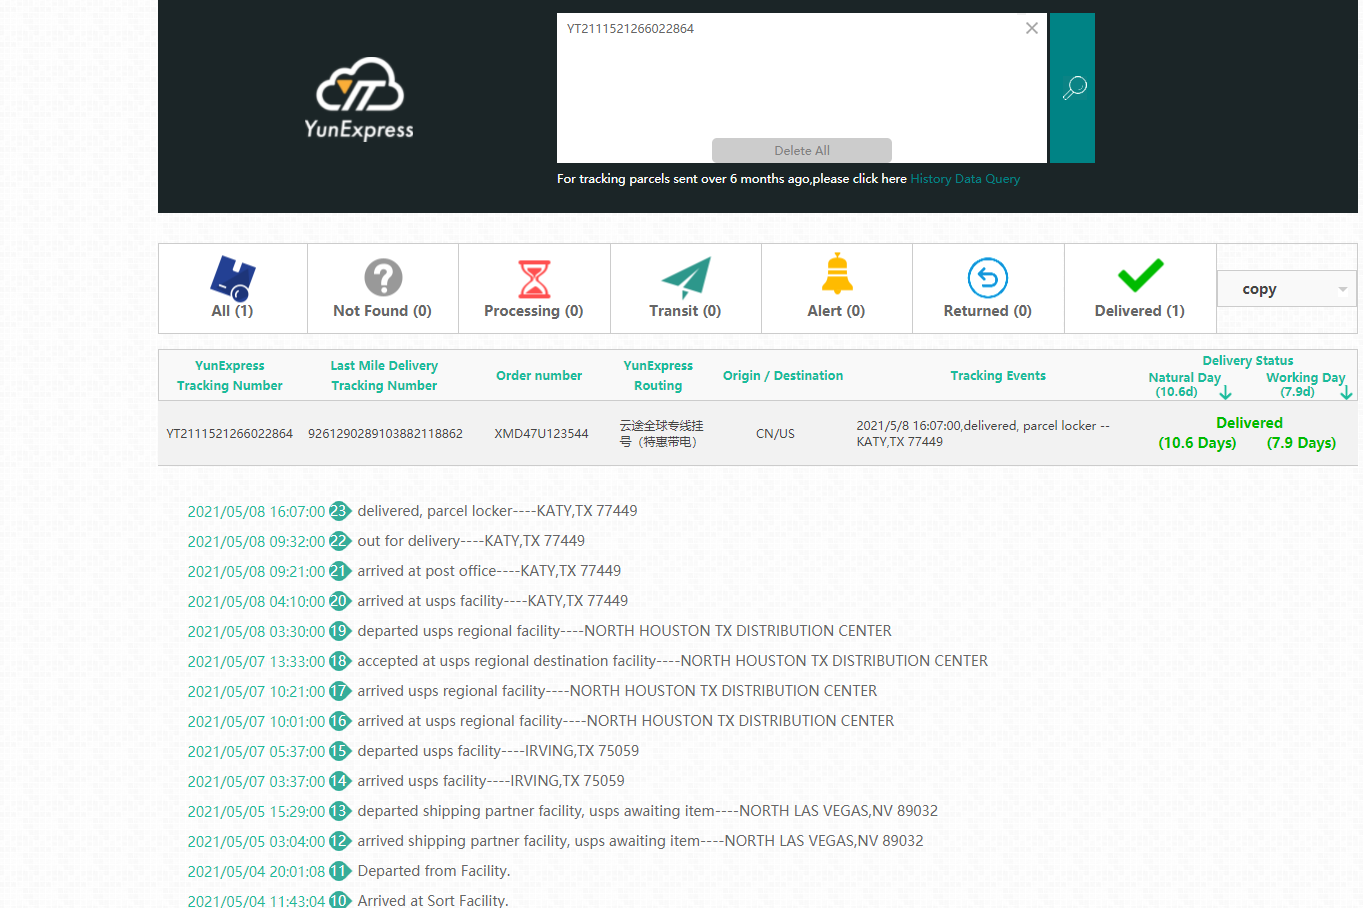The width and height of the screenshot is (1363, 908).
Task: Sort by Working Day arrow
Action: tap(1346, 393)
